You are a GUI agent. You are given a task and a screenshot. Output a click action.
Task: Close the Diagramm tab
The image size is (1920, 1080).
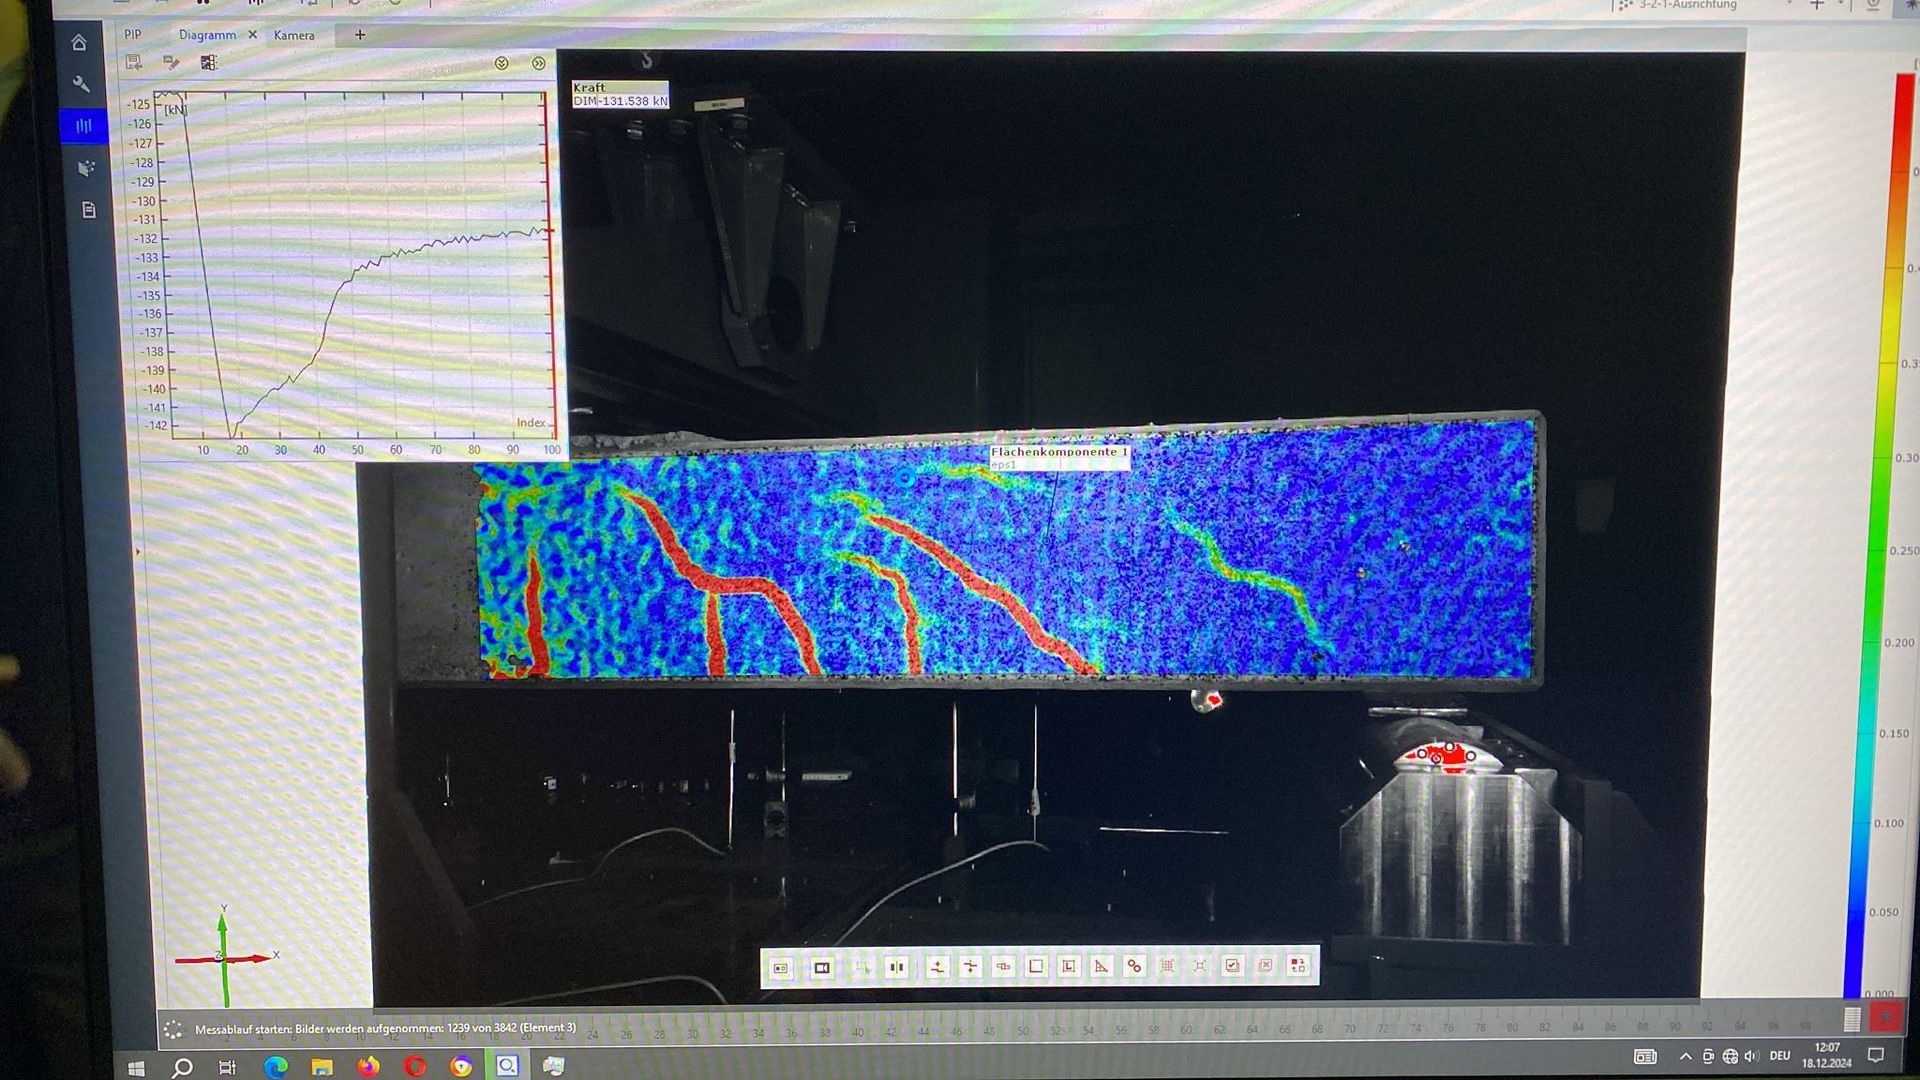tap(252, 35)
